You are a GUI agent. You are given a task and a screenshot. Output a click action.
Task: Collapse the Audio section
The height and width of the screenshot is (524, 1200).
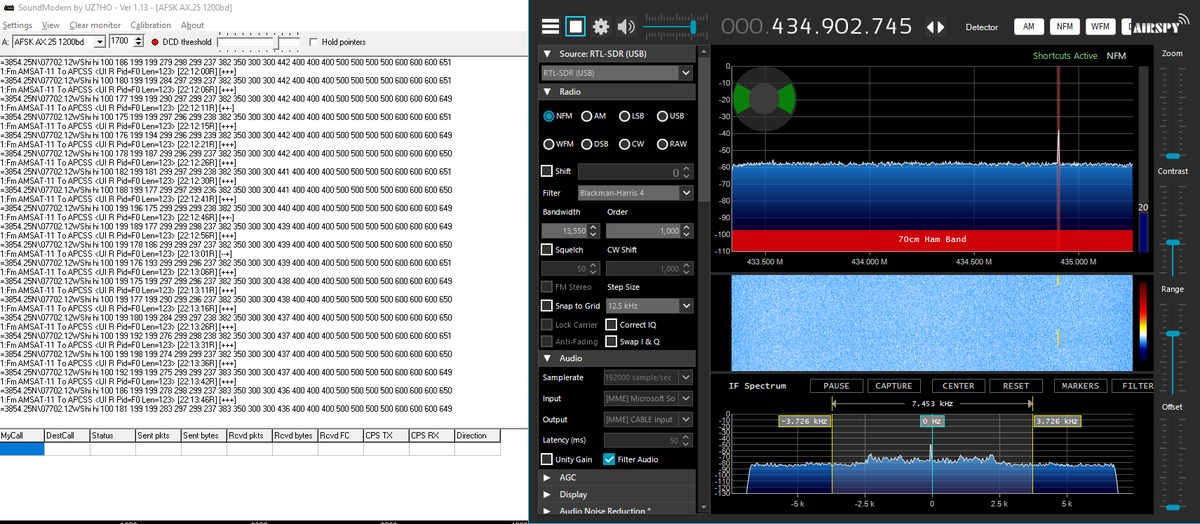point(546,358)
